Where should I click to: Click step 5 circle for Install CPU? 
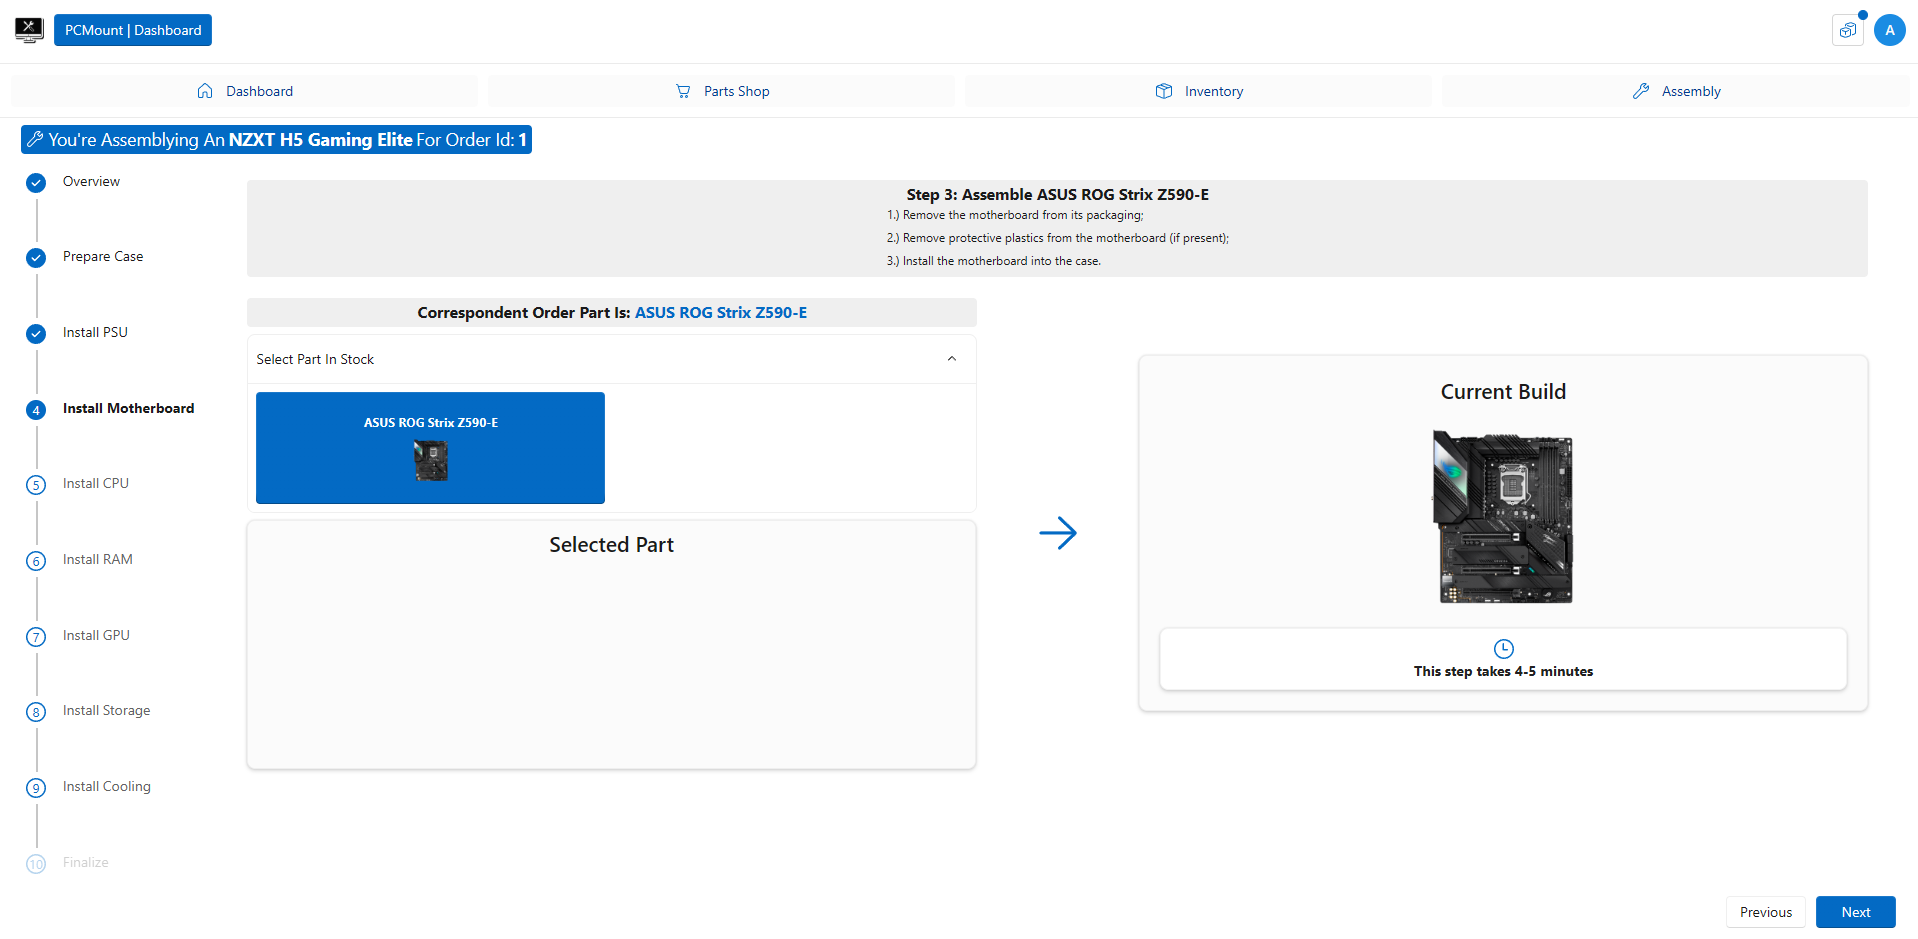pos(36,485)
